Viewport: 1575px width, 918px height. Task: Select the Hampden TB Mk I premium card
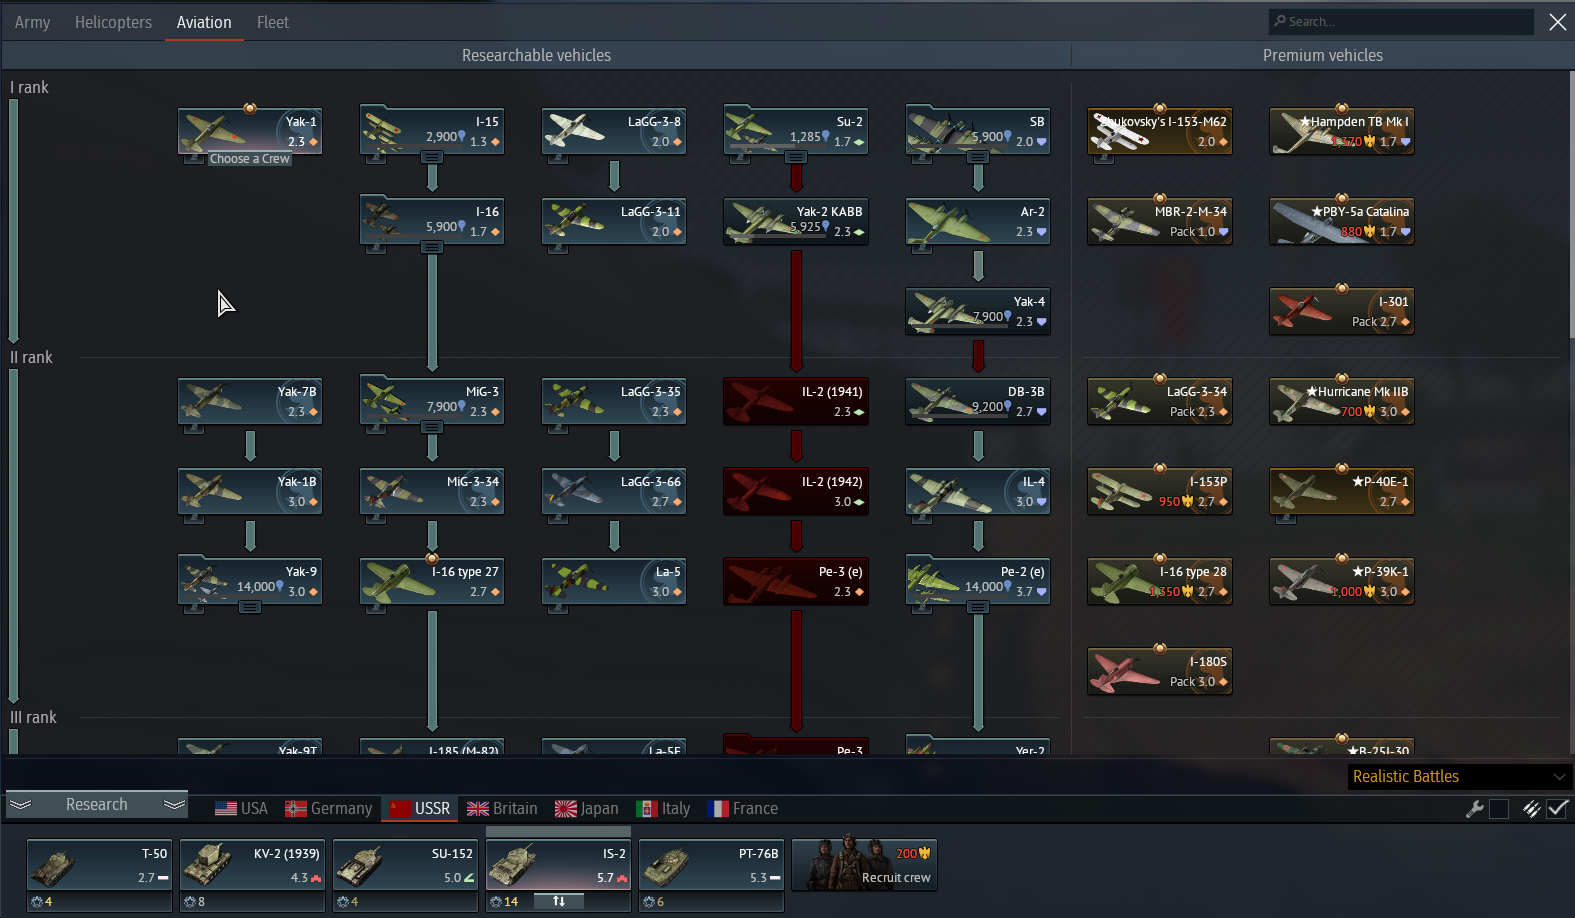(1342, 131)
